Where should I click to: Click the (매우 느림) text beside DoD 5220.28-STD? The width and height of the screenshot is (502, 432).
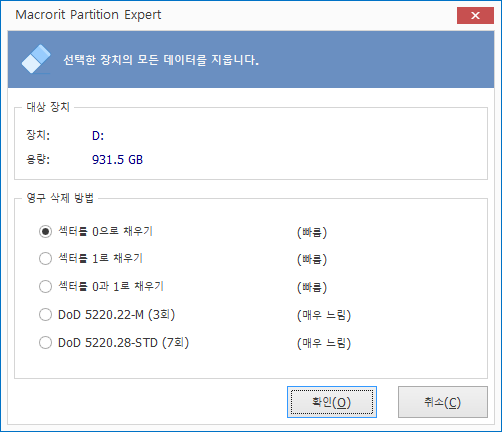(324, 343)
